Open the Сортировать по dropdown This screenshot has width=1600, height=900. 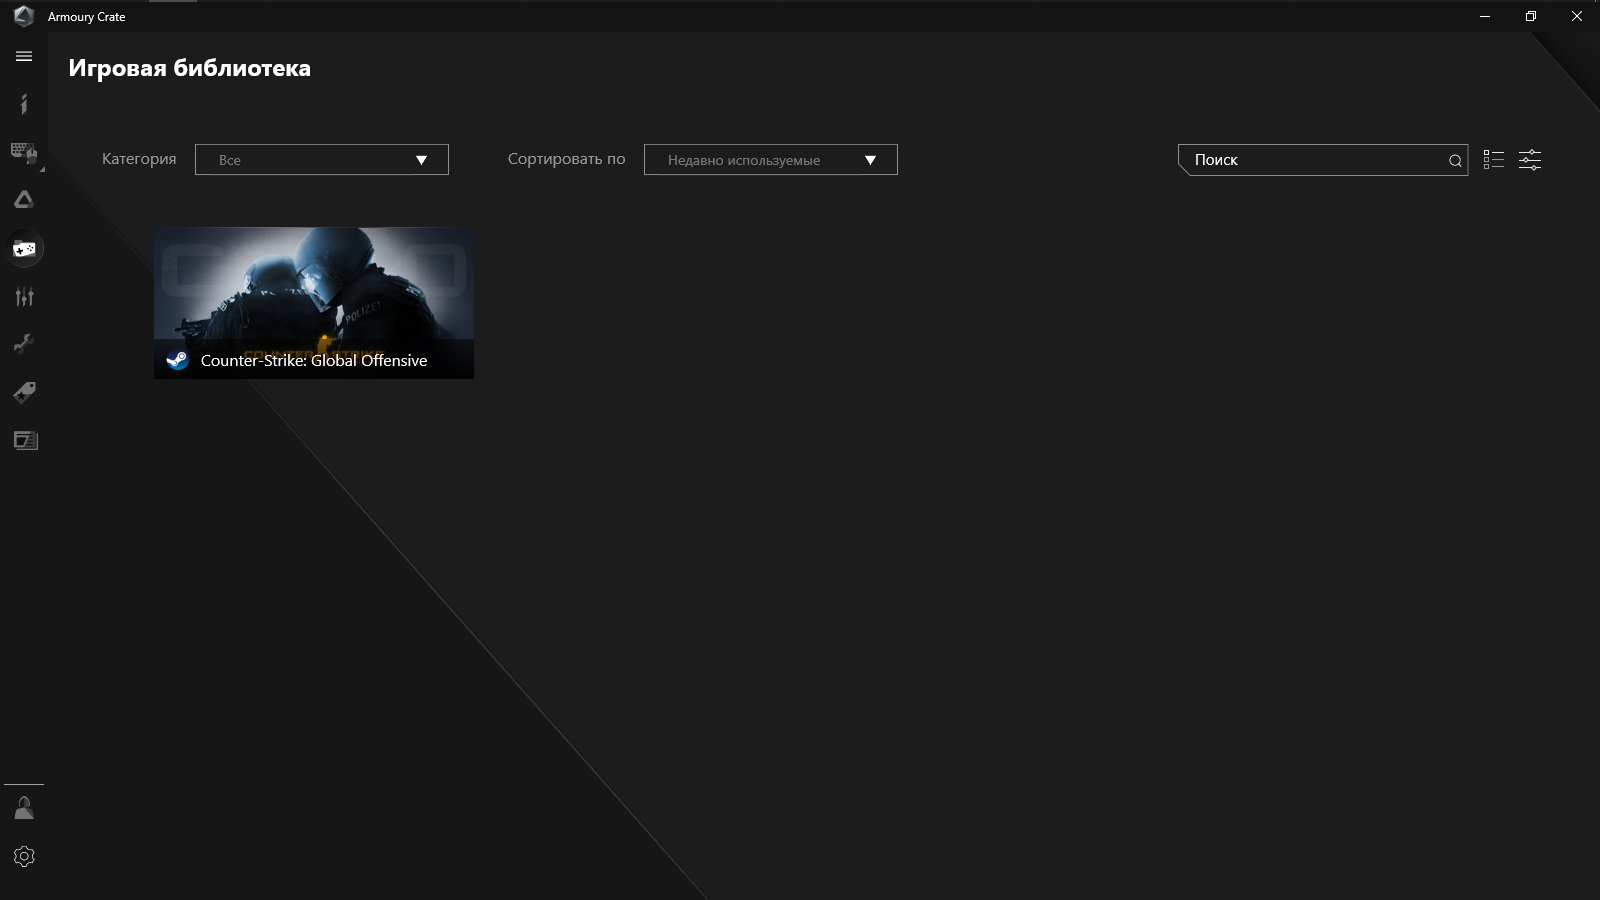(x=771, y=160)
